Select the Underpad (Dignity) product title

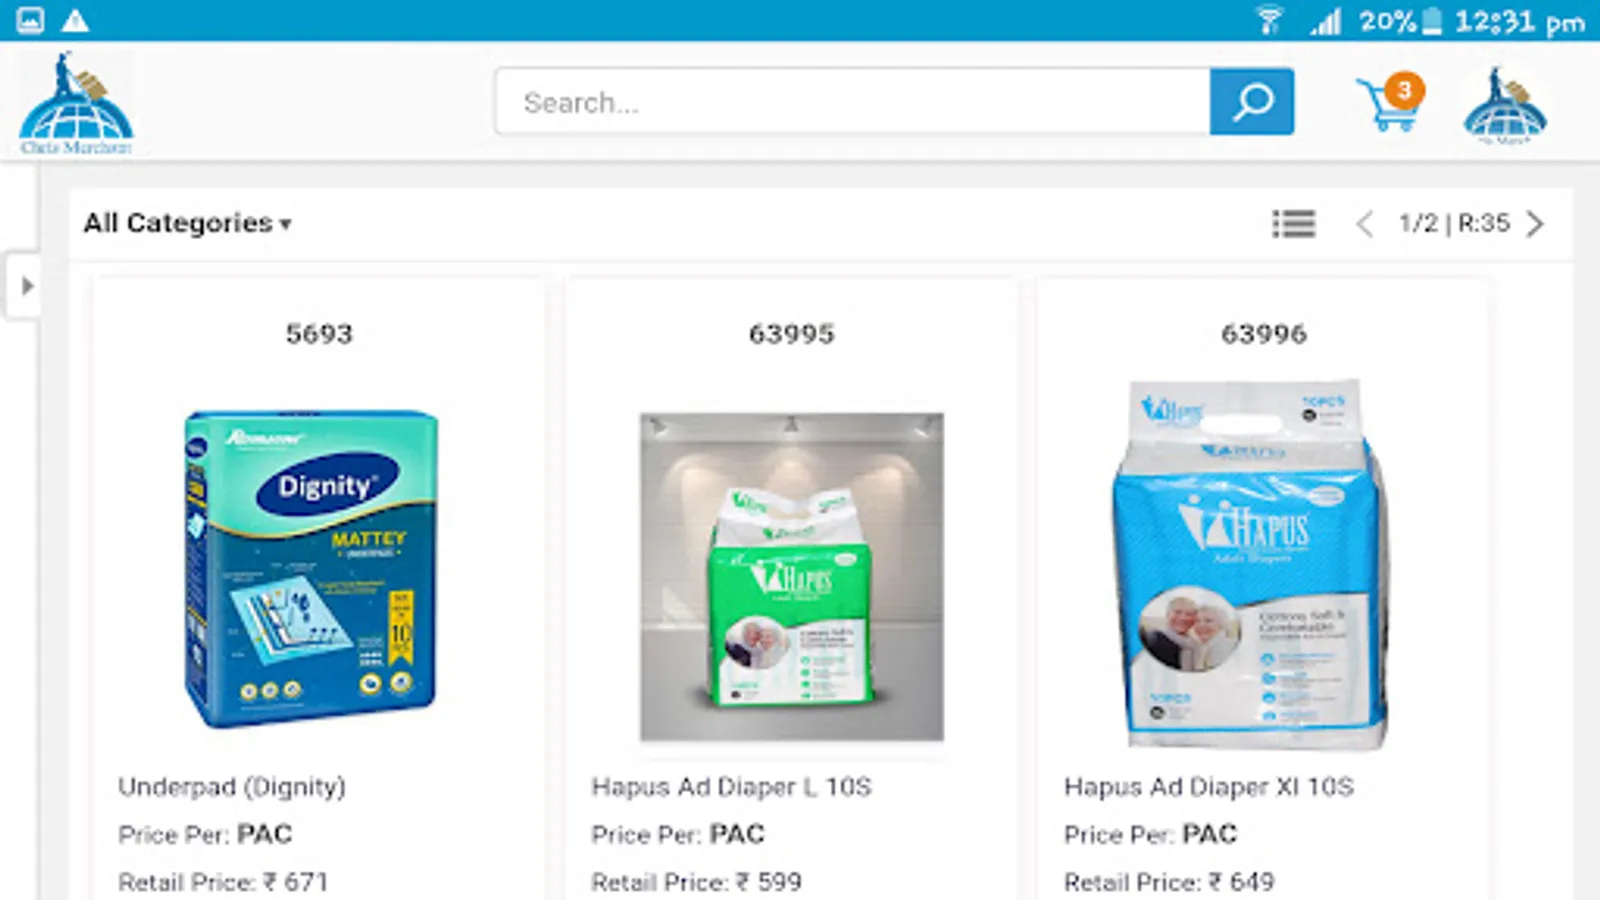[232, 787]
